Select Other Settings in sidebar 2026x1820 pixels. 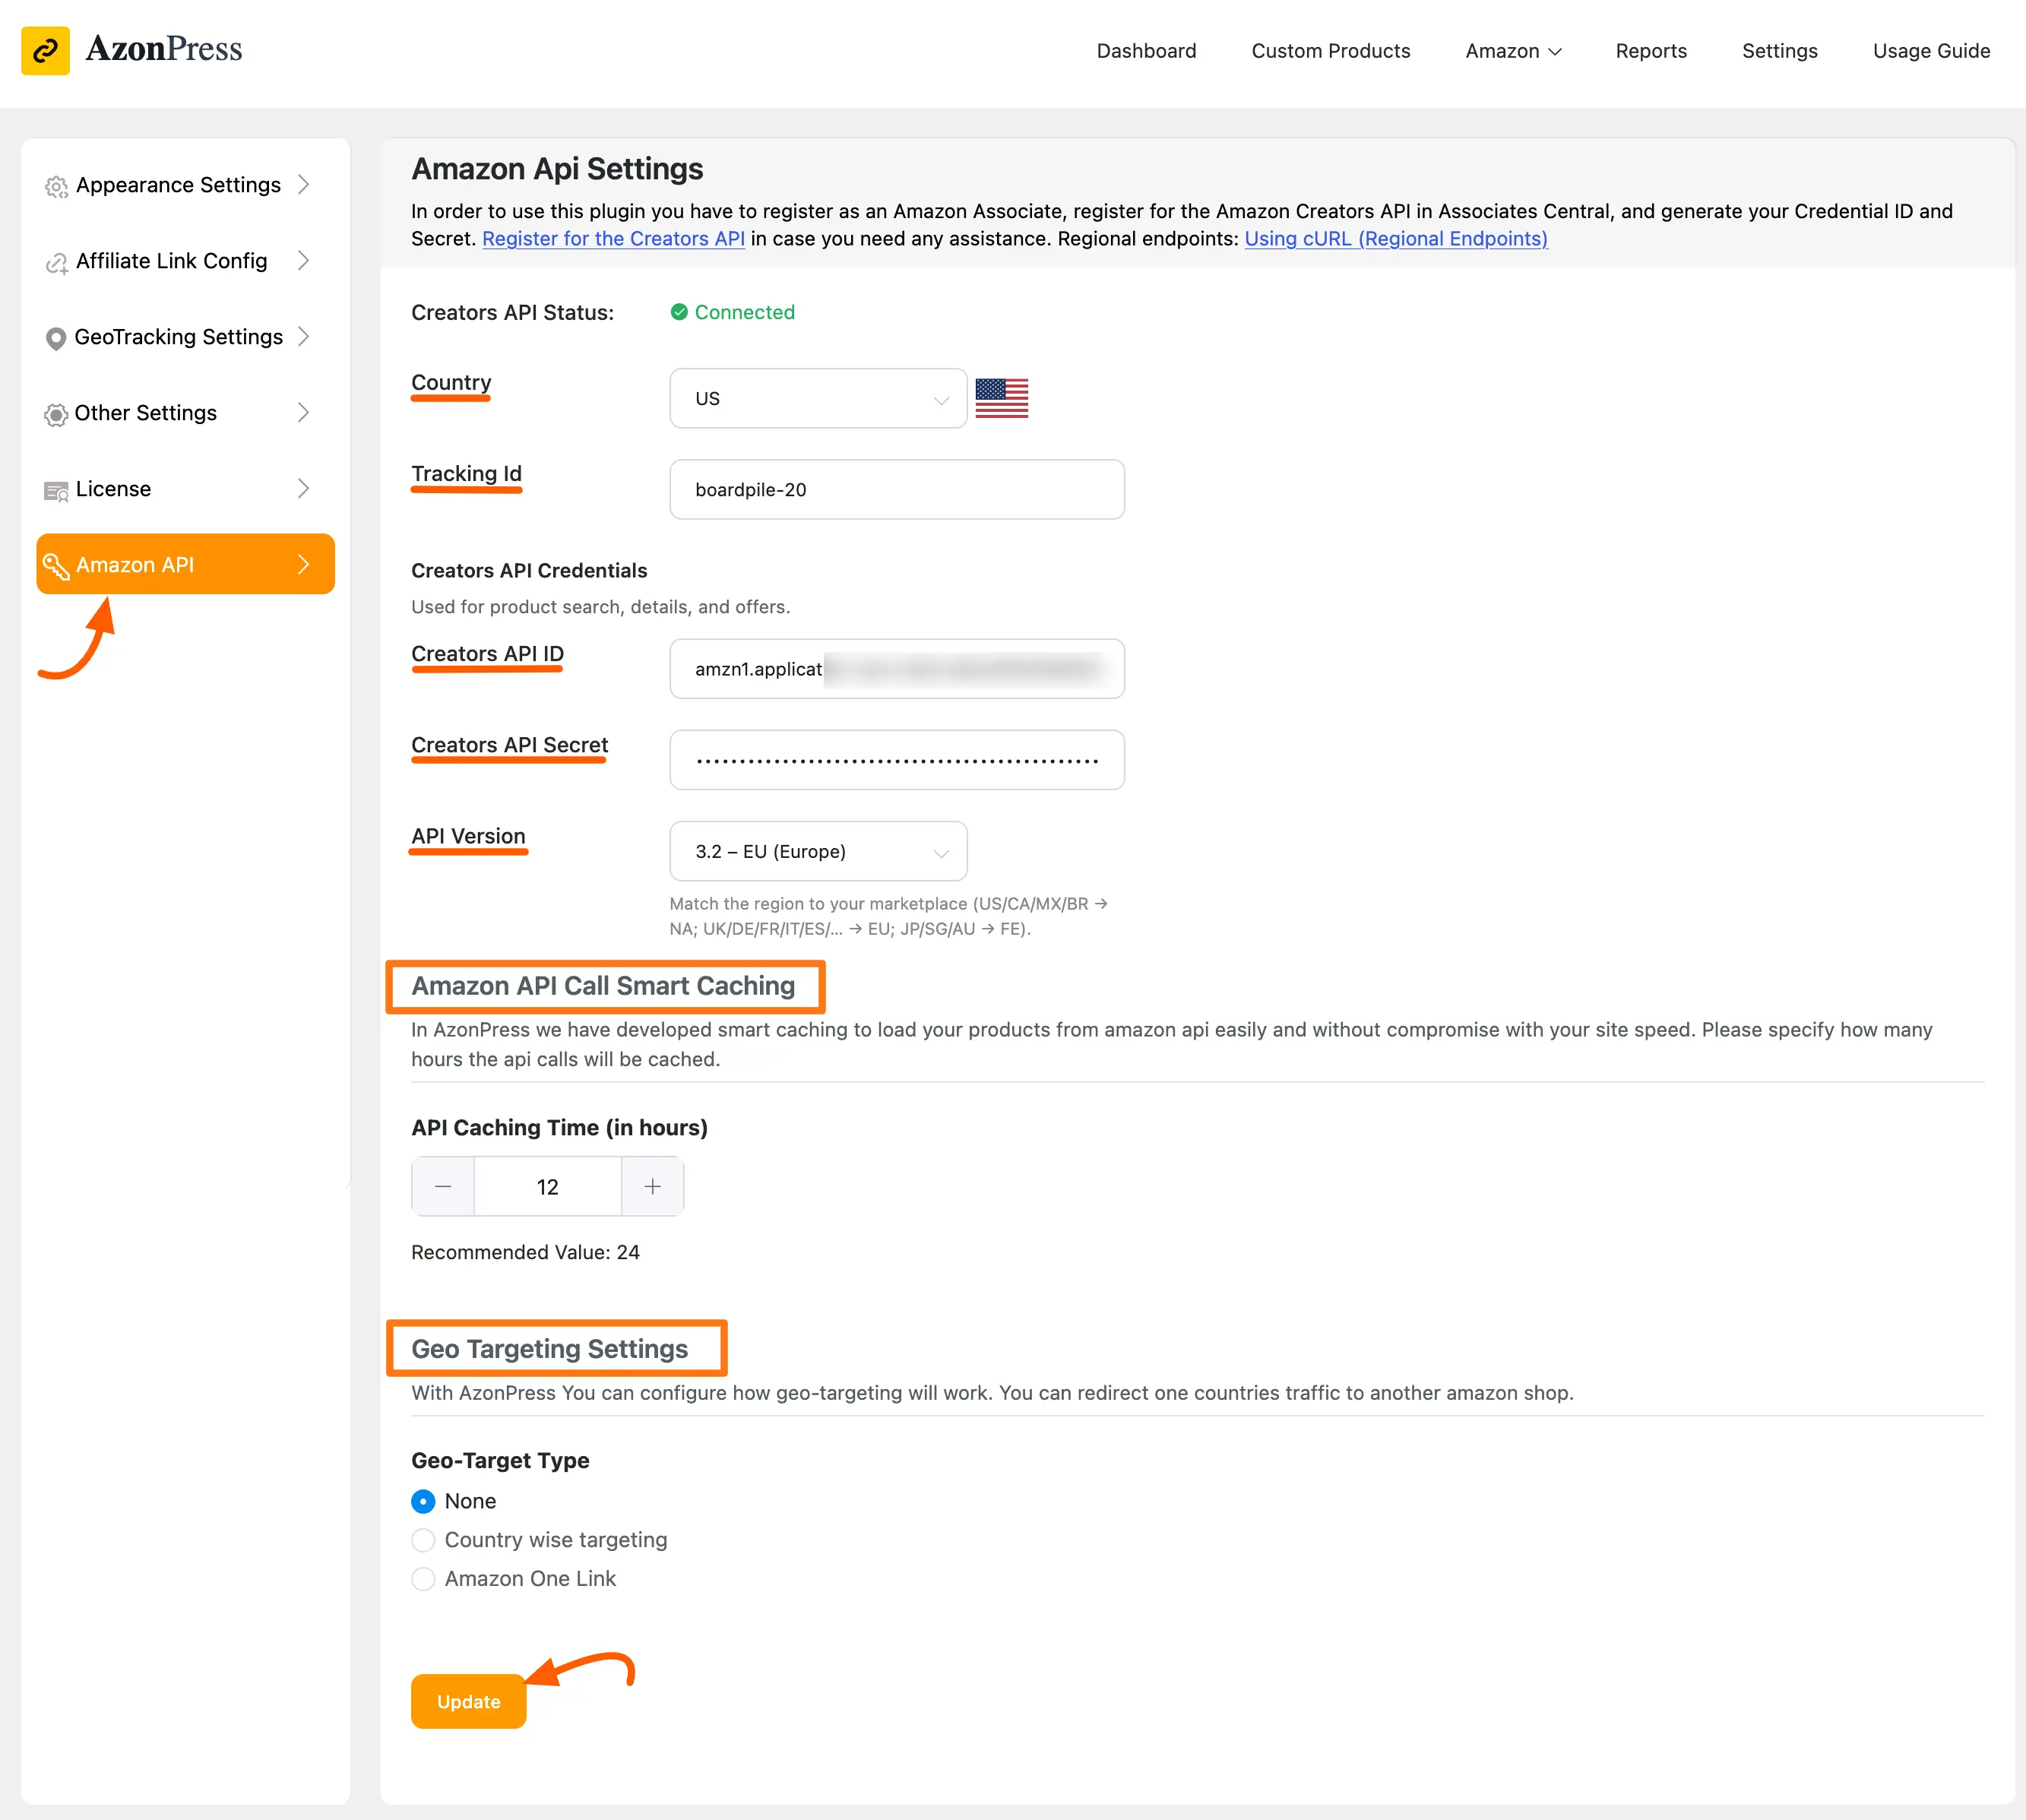coord(186,413)
